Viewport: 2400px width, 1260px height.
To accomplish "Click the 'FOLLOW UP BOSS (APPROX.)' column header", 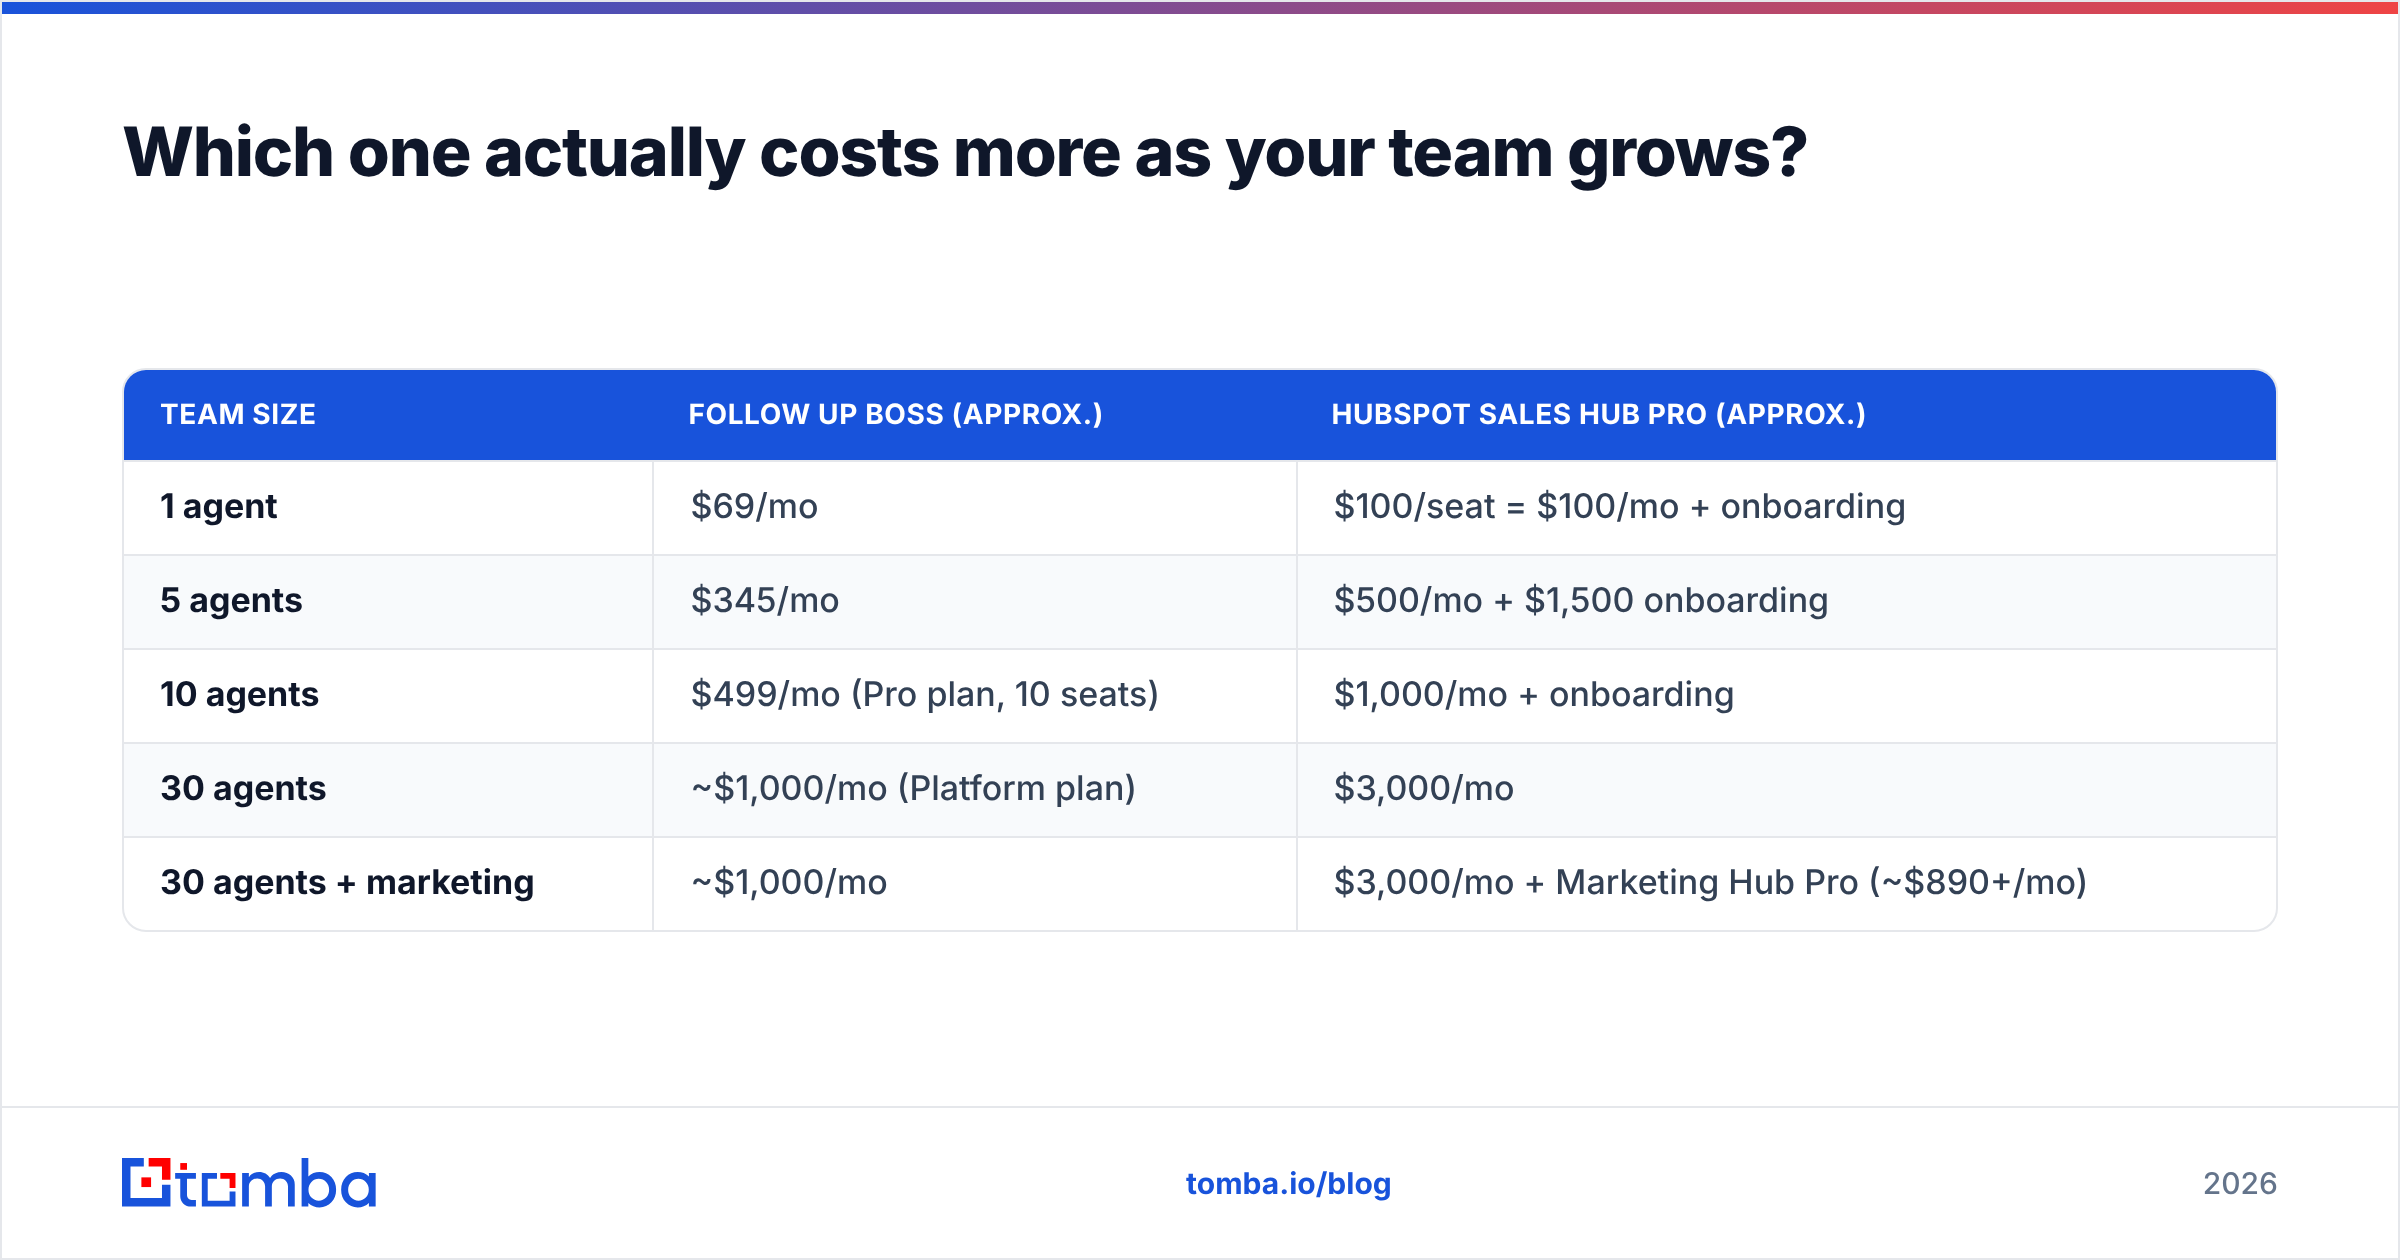I will [x=895, y=414].
